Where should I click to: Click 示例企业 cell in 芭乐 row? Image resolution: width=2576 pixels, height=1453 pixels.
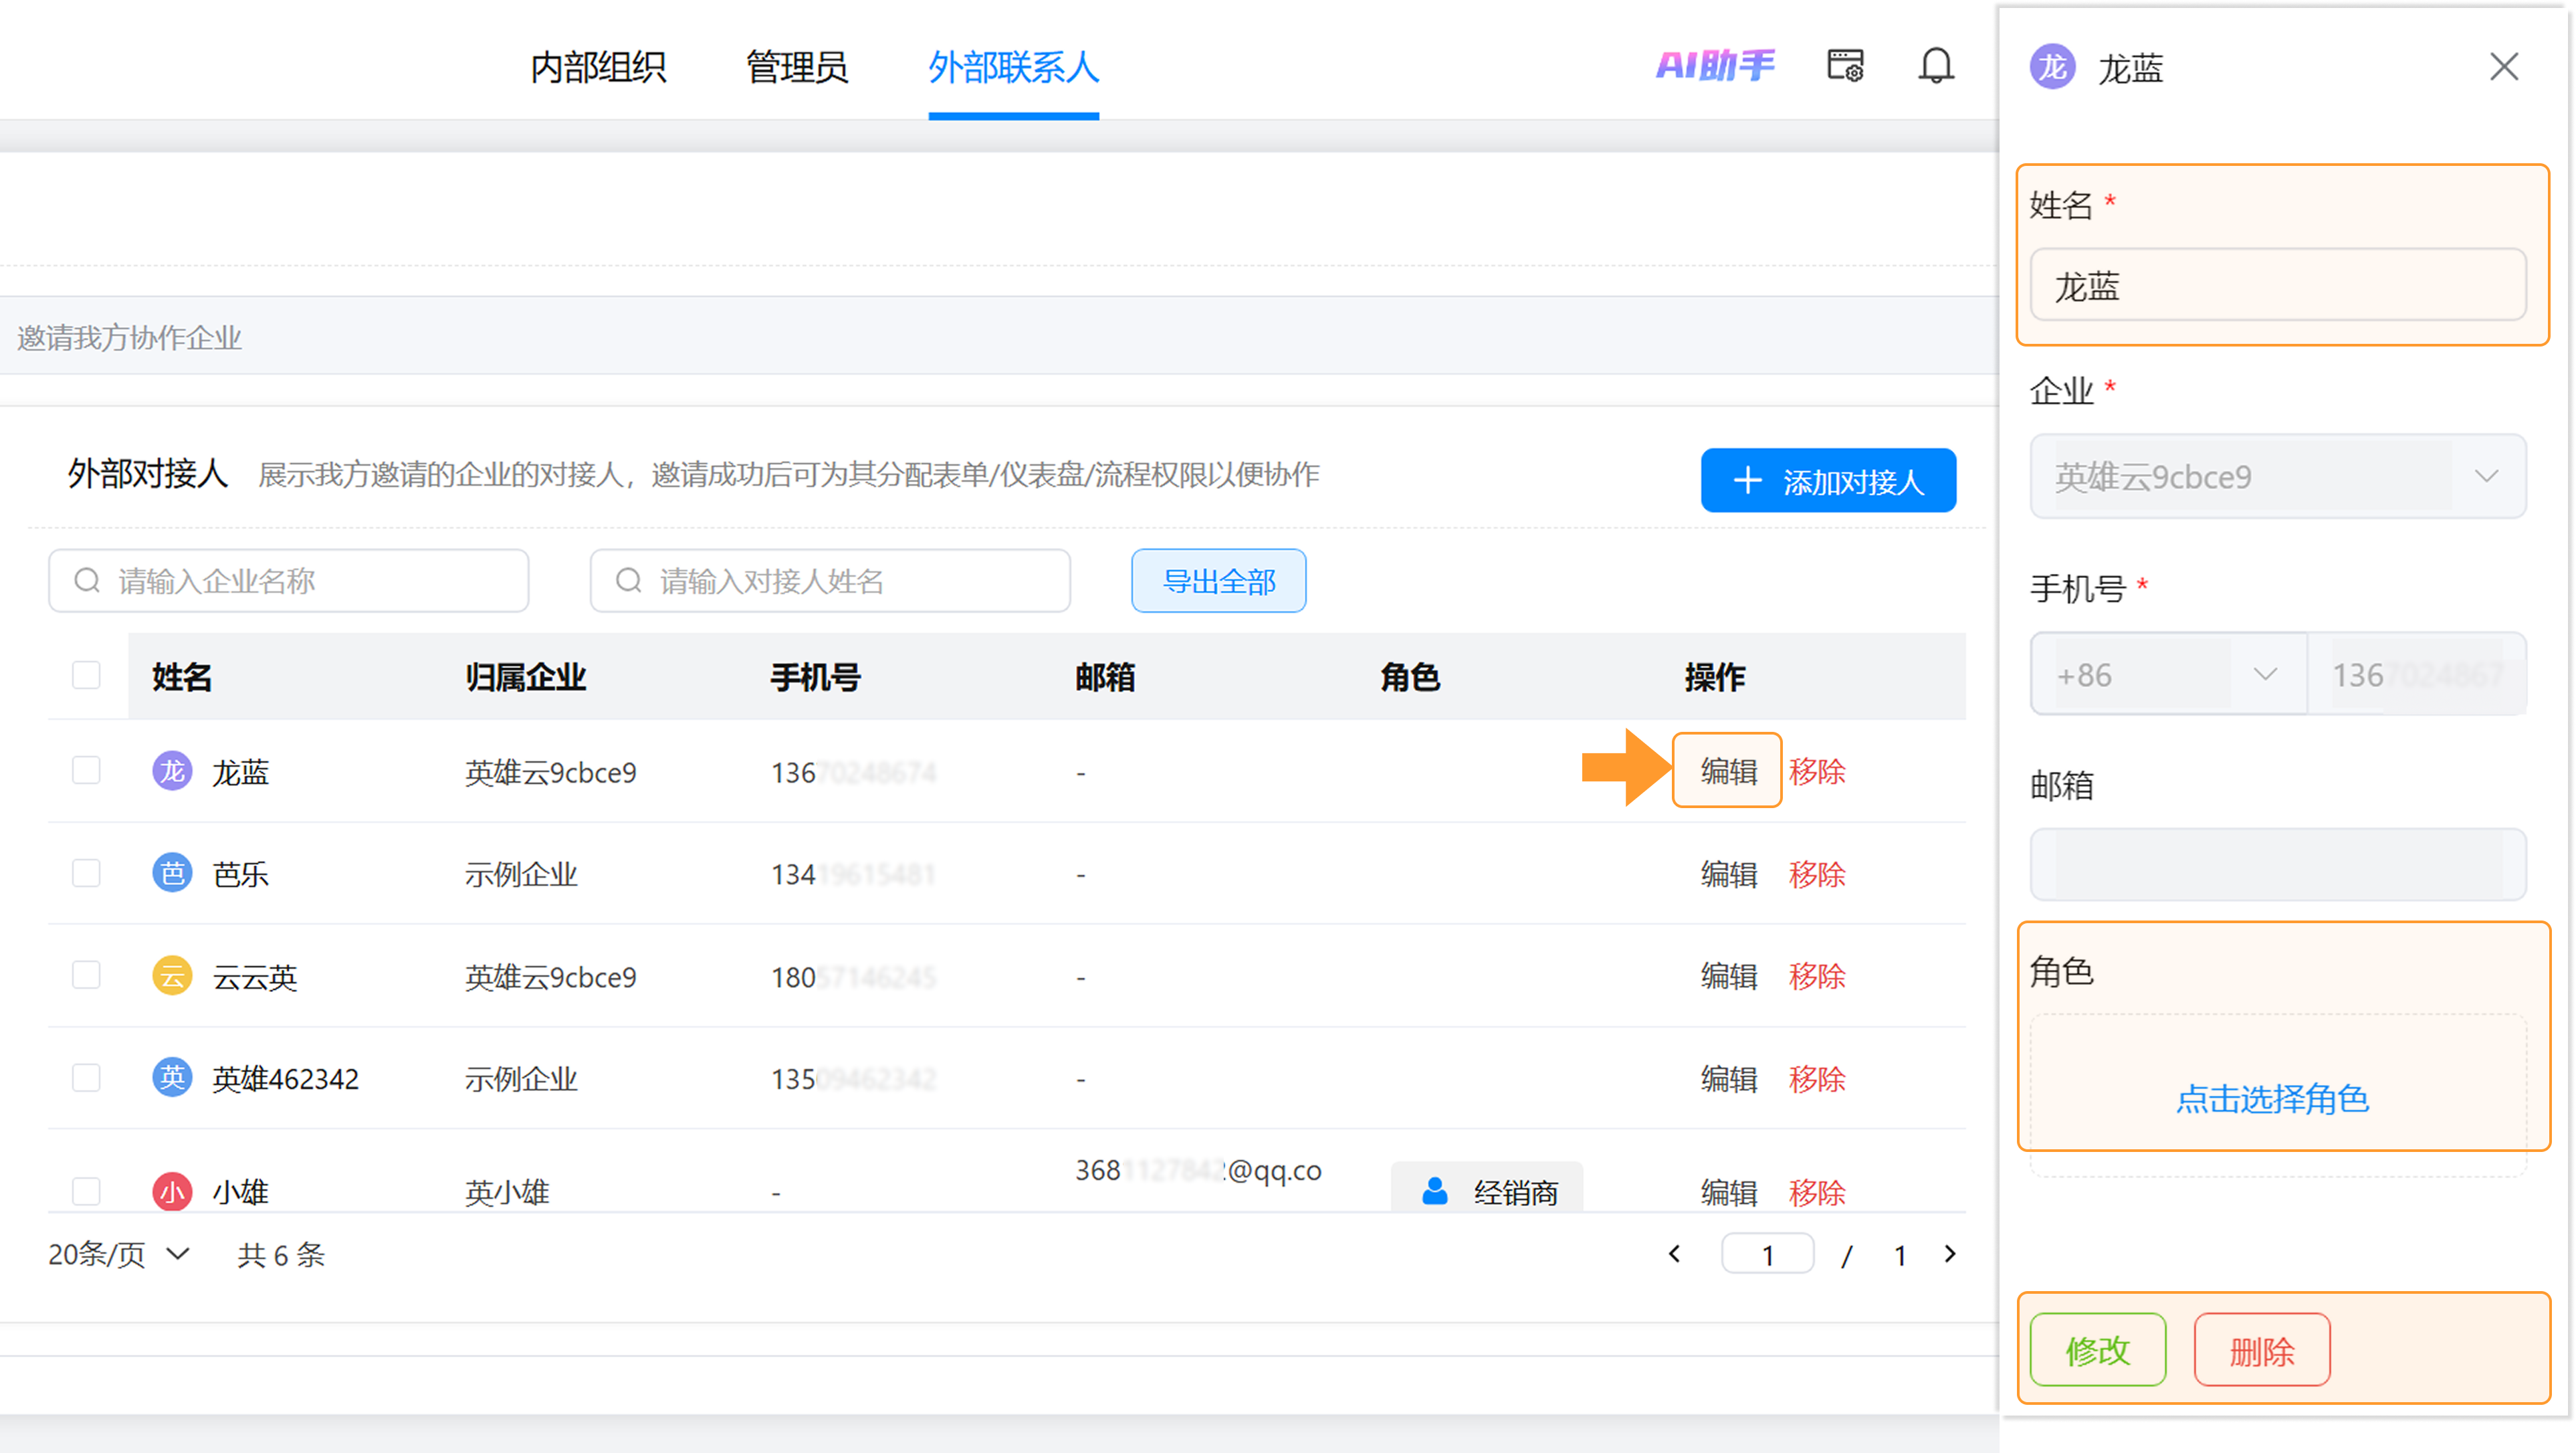click(x=521, y=874)
